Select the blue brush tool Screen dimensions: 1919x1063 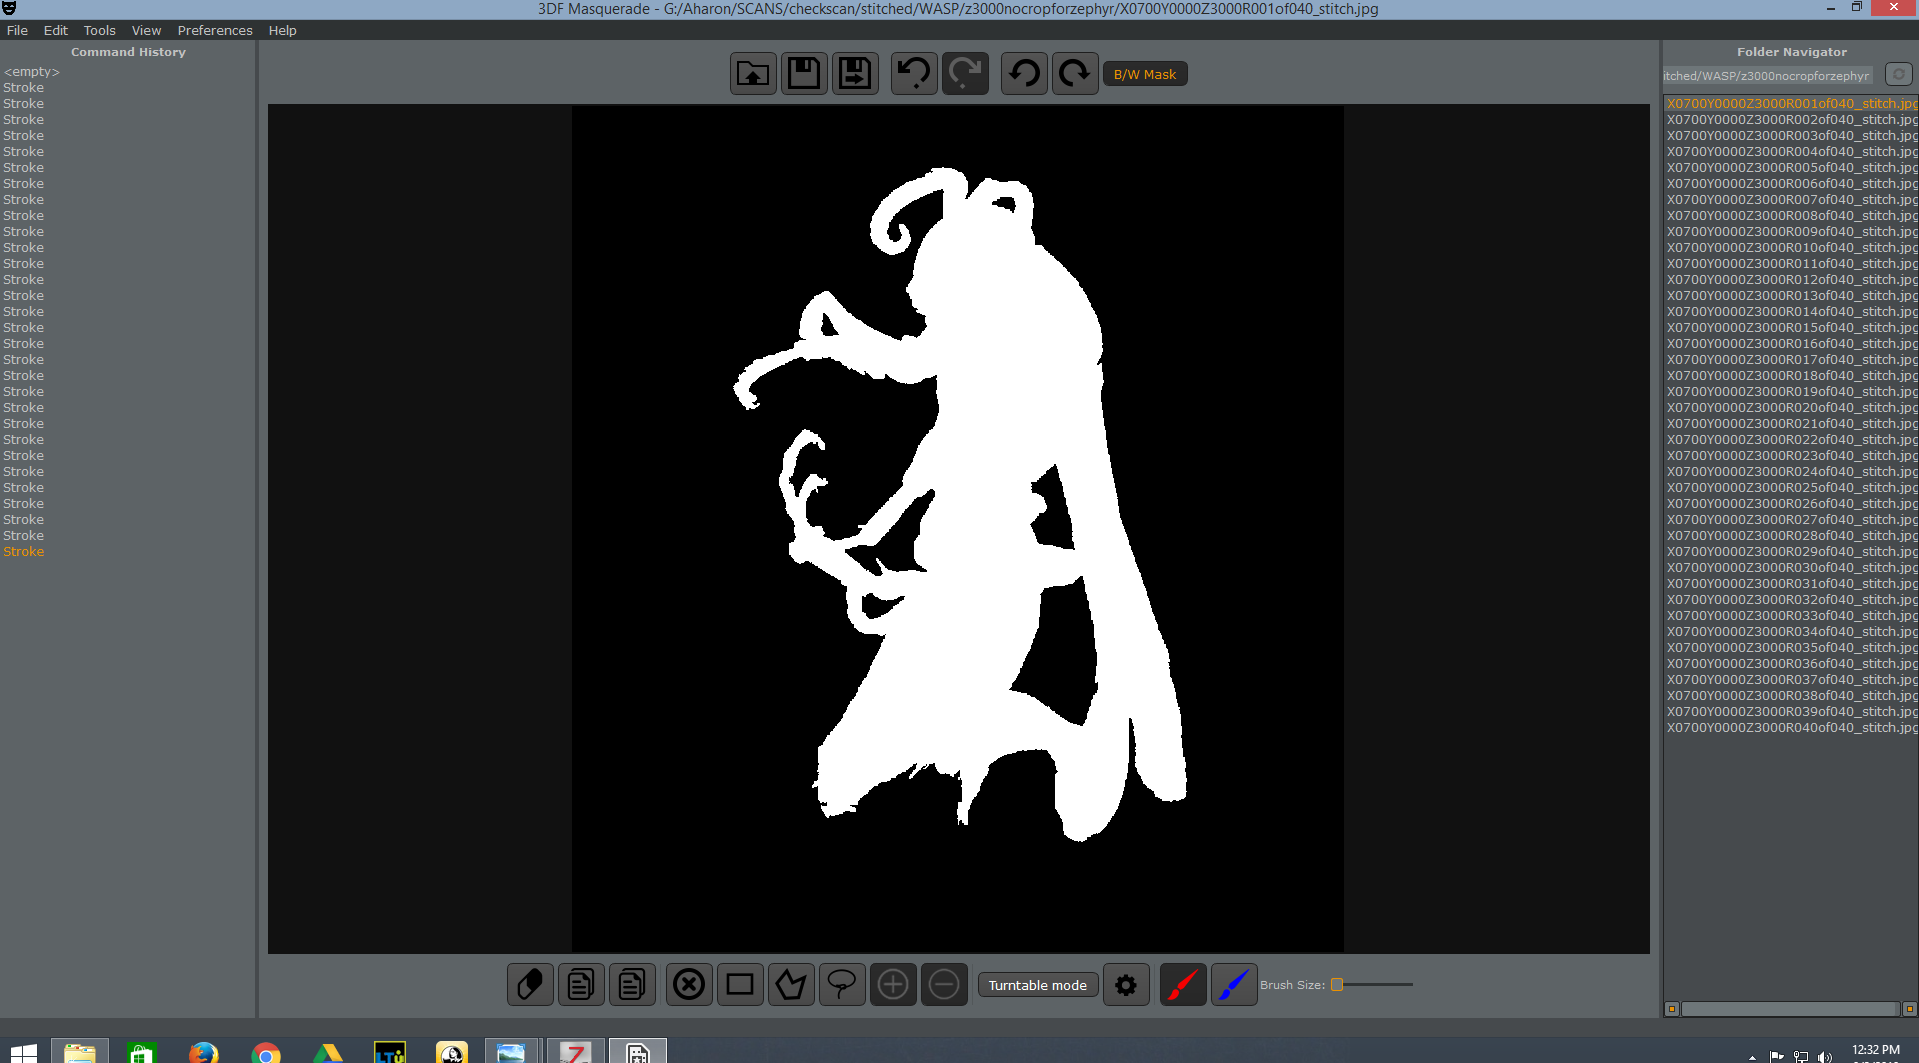coord(1234,985)
